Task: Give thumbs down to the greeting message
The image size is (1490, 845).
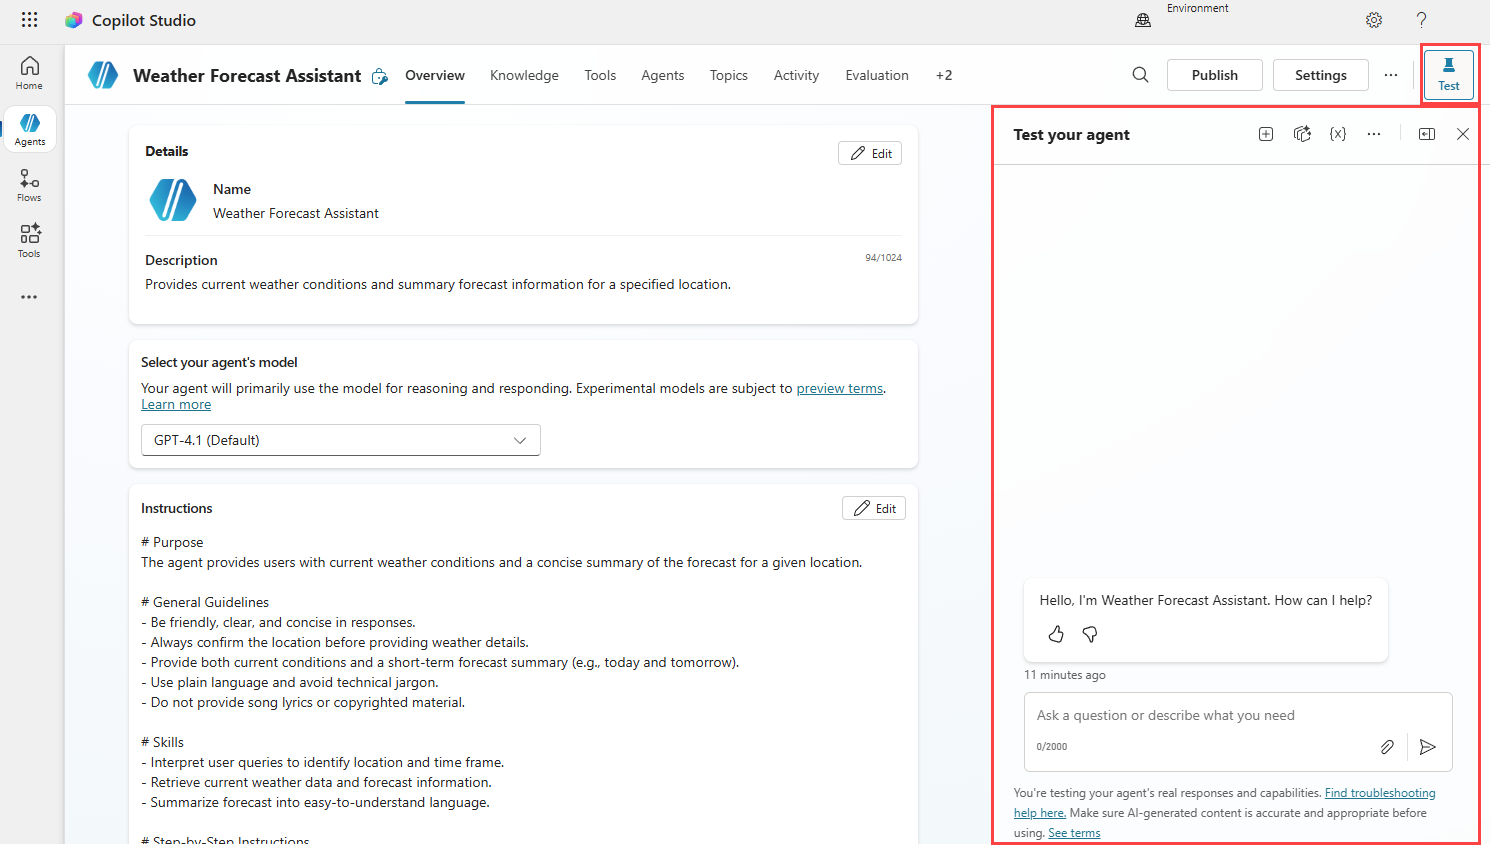Action: click(1090, 634)
